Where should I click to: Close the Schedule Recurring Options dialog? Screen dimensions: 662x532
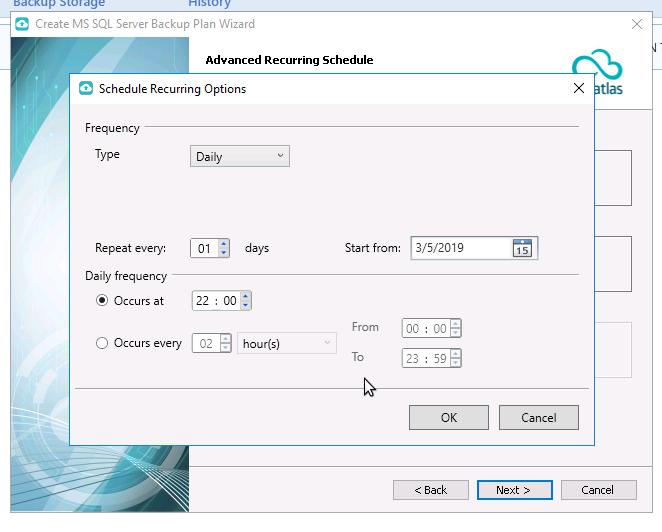[x=579, y=88]
